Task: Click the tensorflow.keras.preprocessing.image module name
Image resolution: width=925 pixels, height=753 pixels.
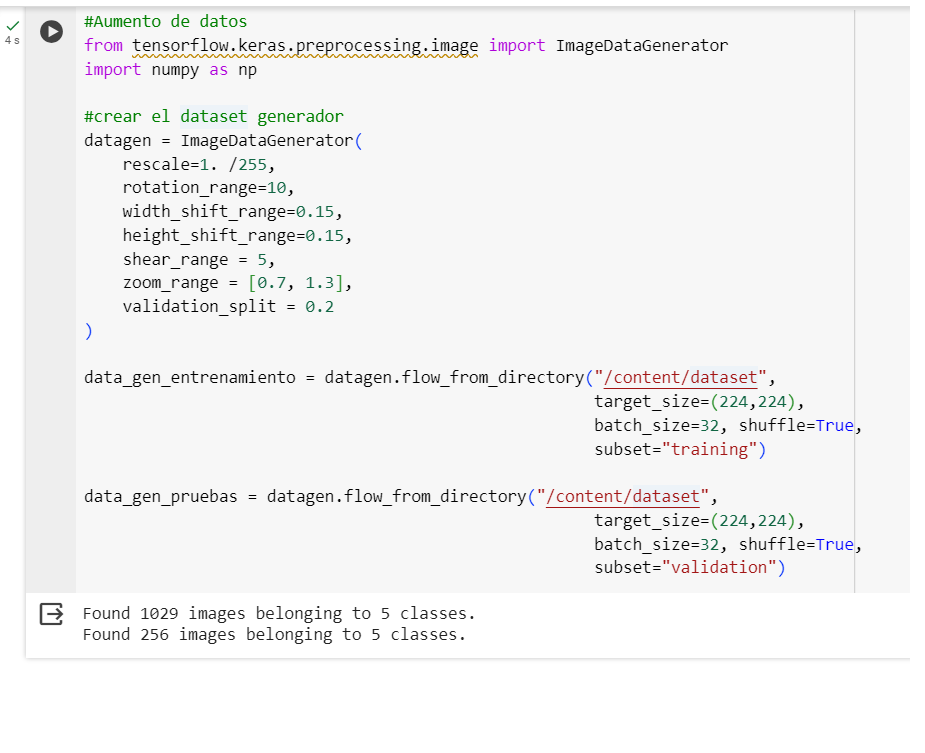Action: pos(305,45)
